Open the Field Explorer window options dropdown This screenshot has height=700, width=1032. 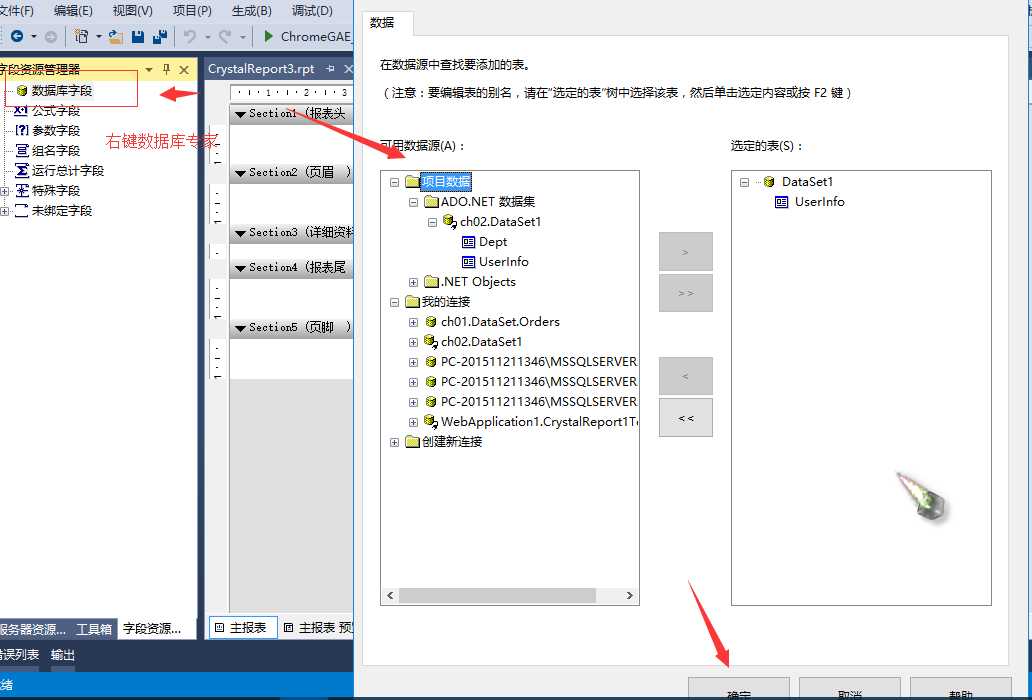coord(149,69)
